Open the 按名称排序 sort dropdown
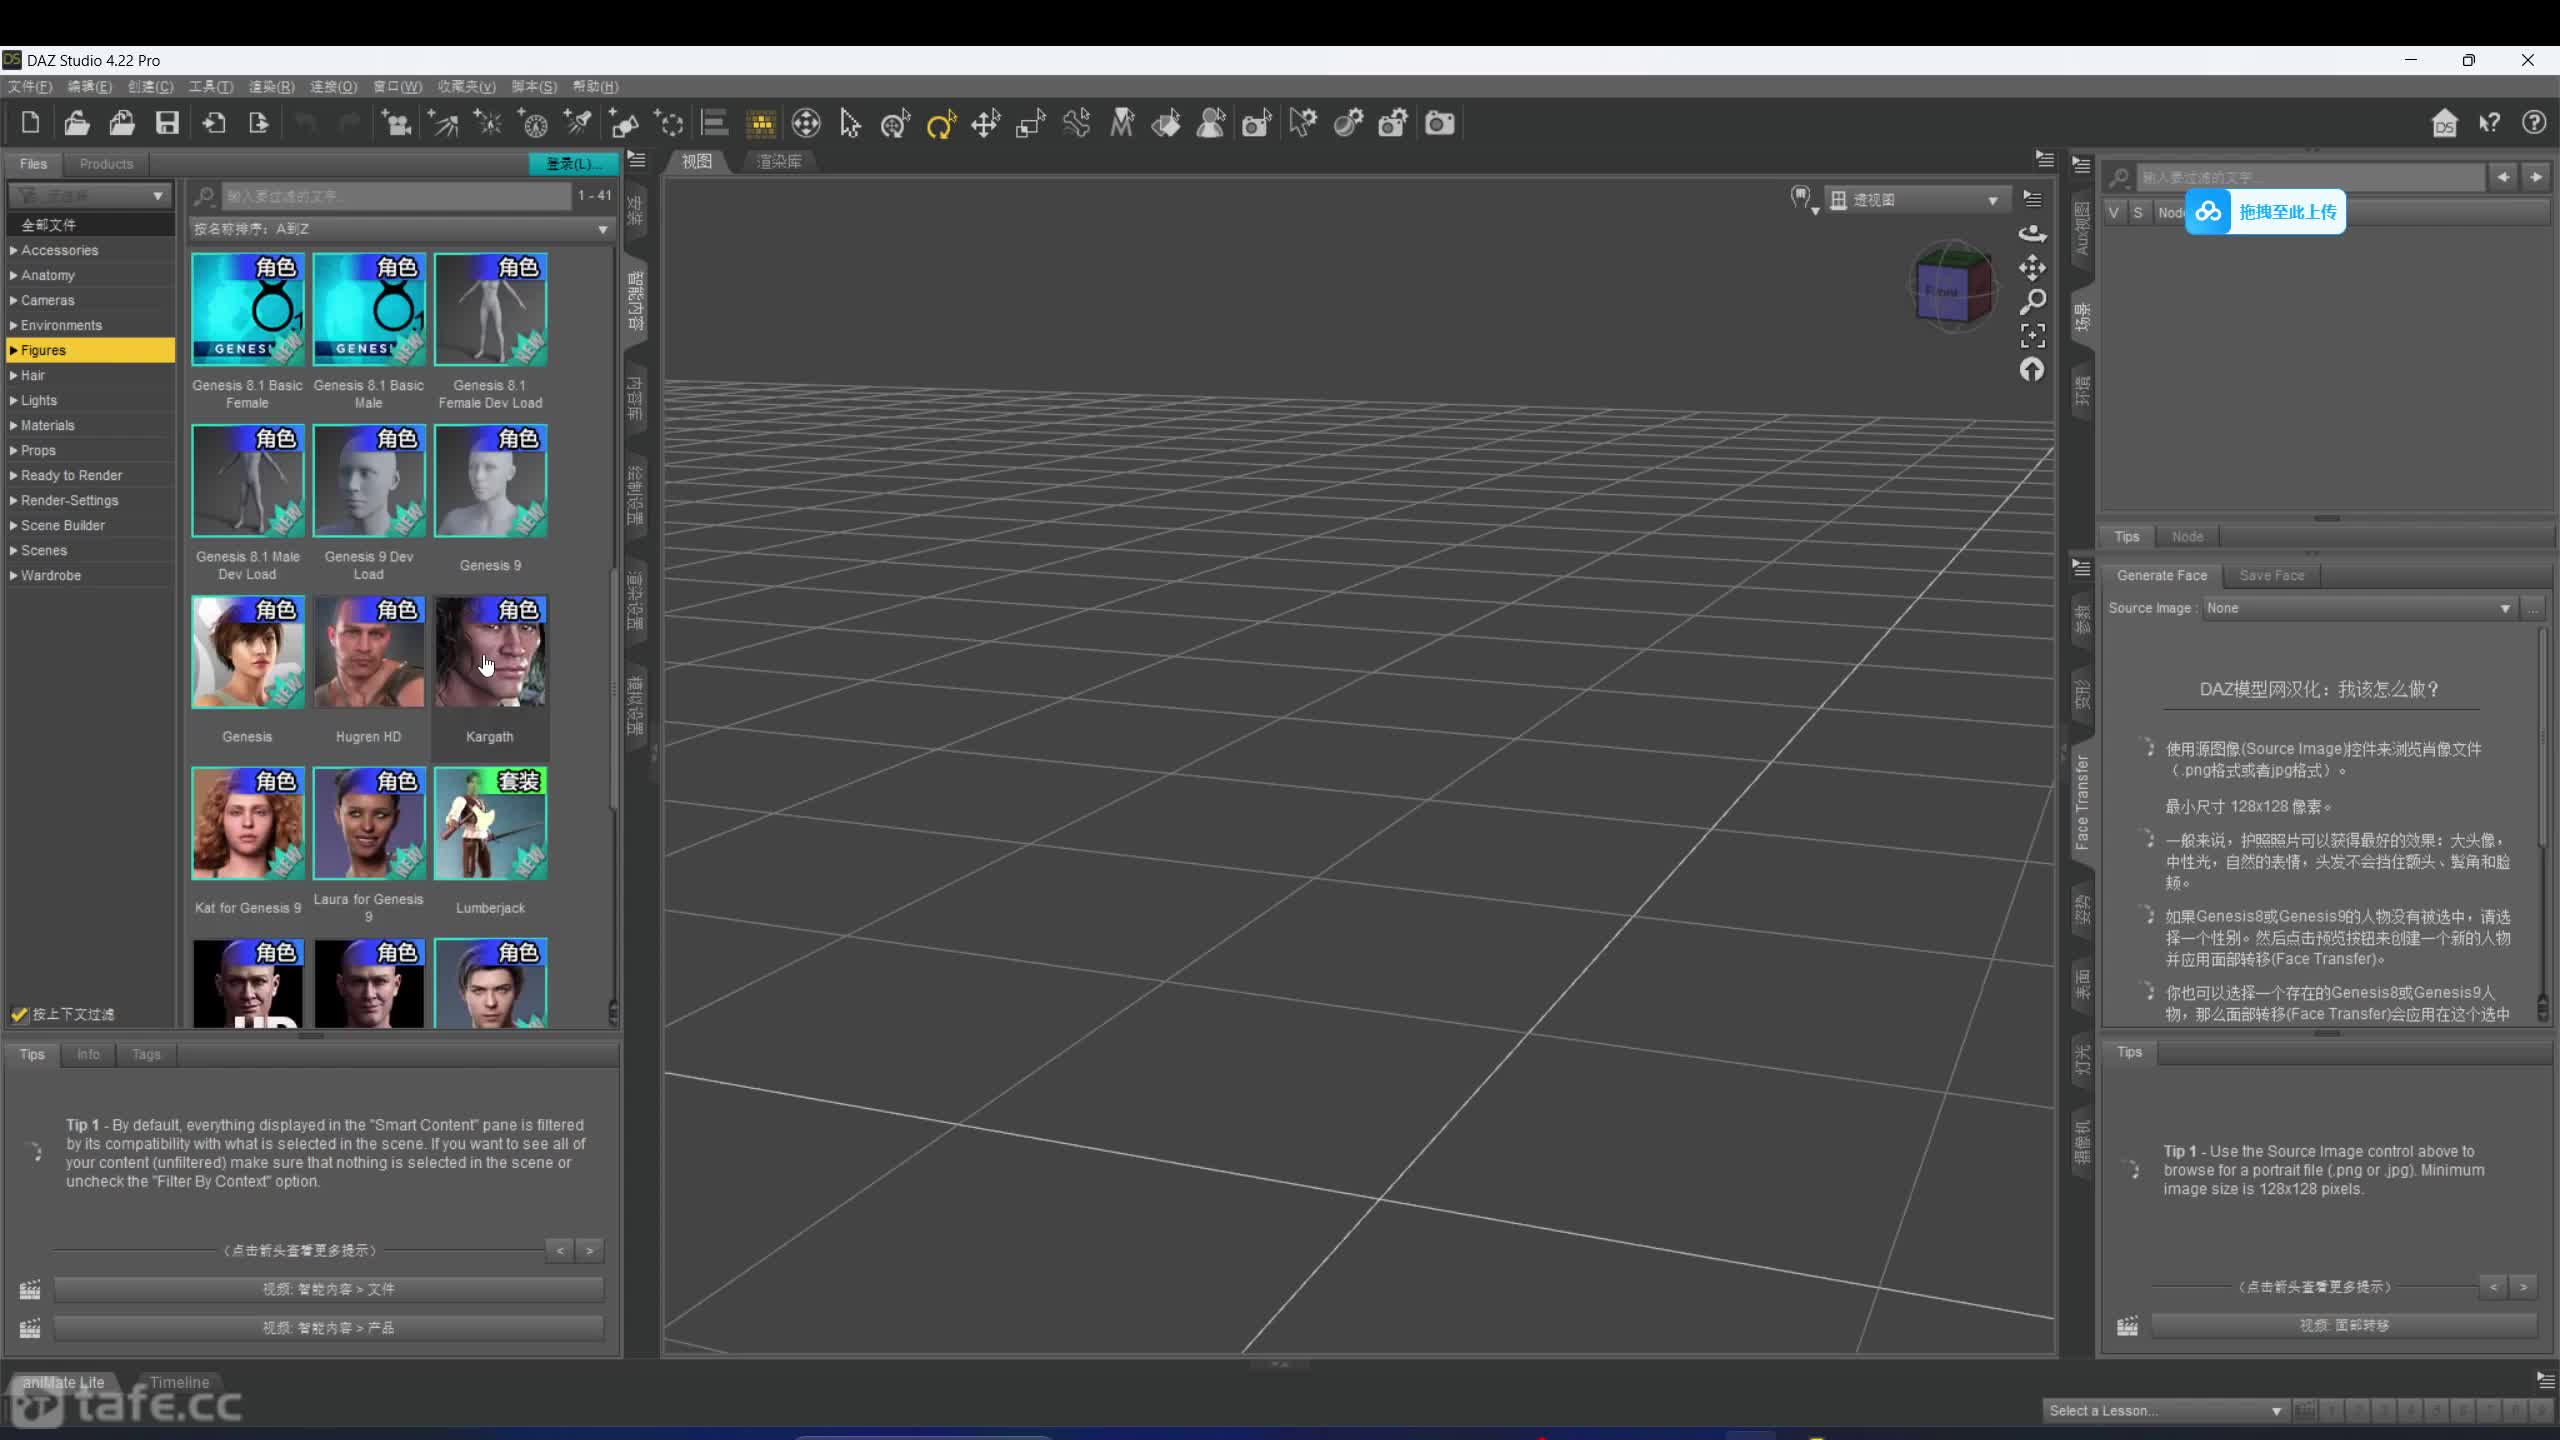 click(401, 229)
